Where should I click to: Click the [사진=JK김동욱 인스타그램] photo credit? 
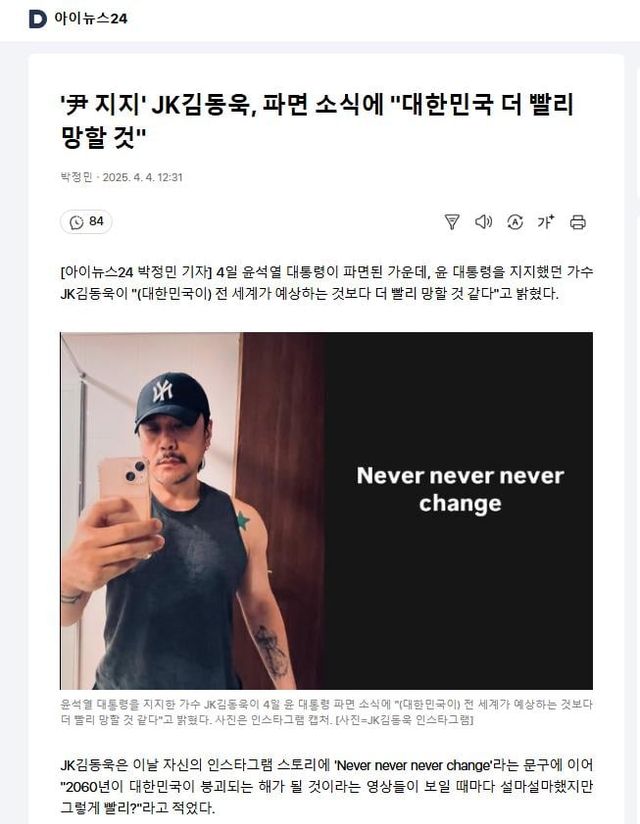tap(404, 719)
